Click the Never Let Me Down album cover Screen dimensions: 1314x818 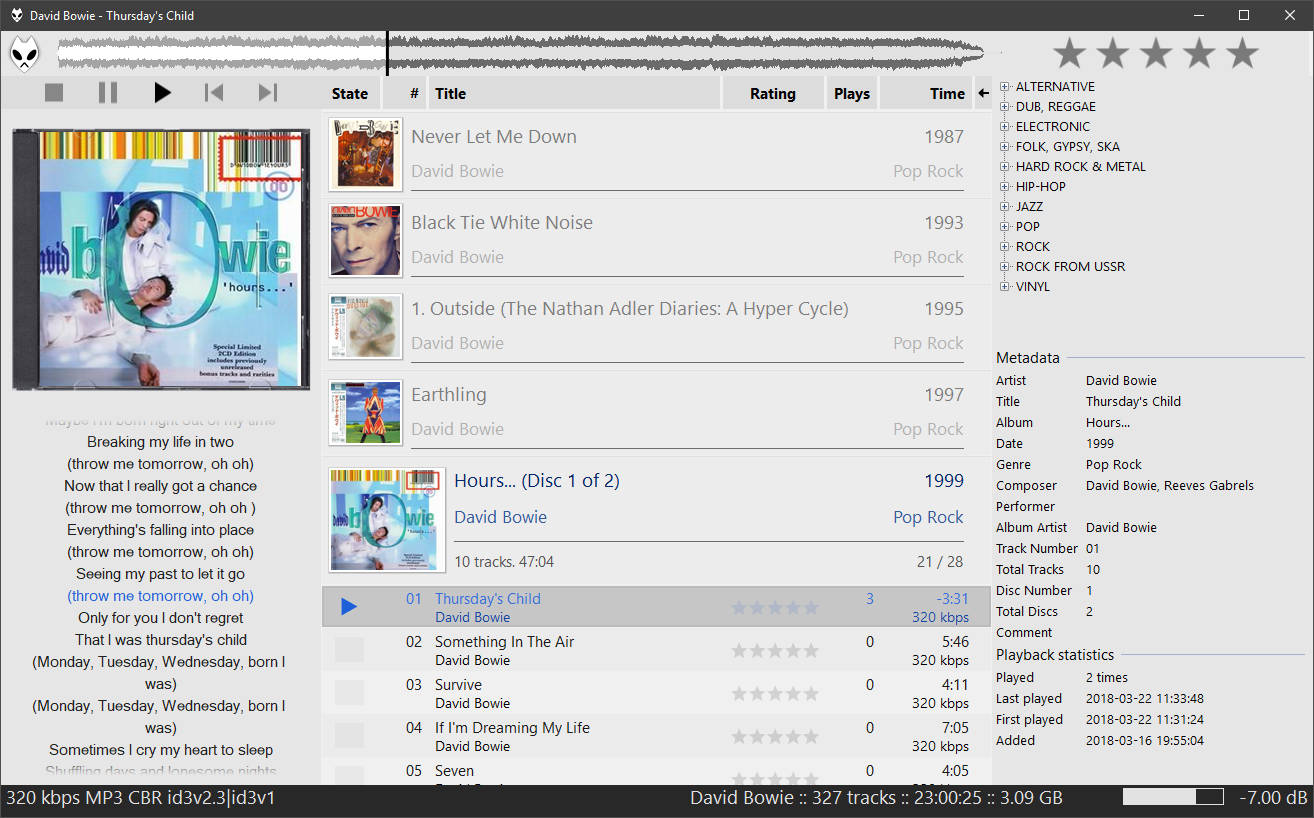365,154
